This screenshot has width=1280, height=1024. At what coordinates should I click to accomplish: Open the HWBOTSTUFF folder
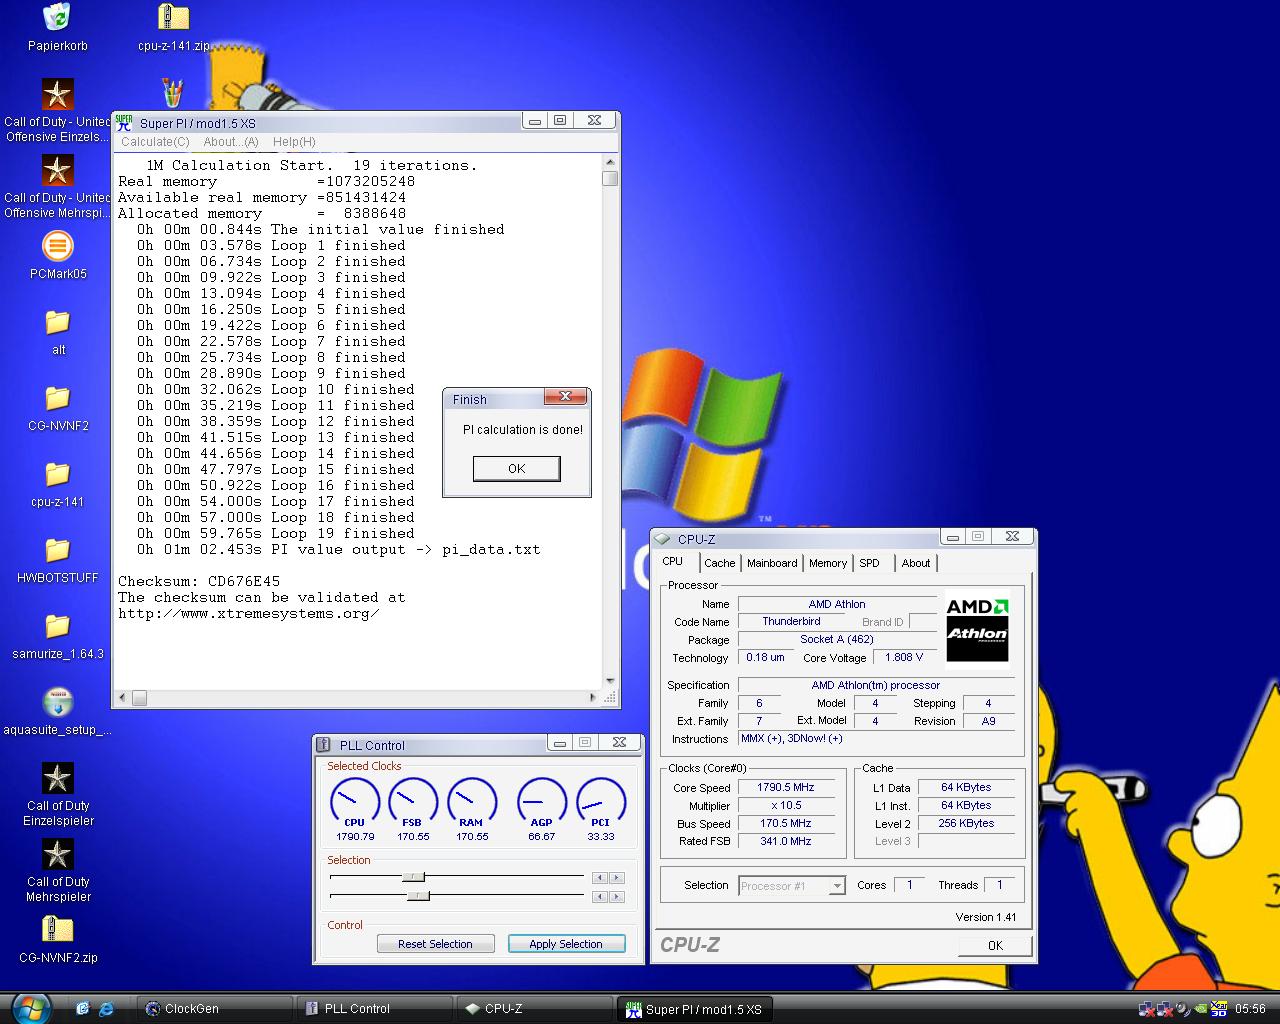click(x=57, y=550)
